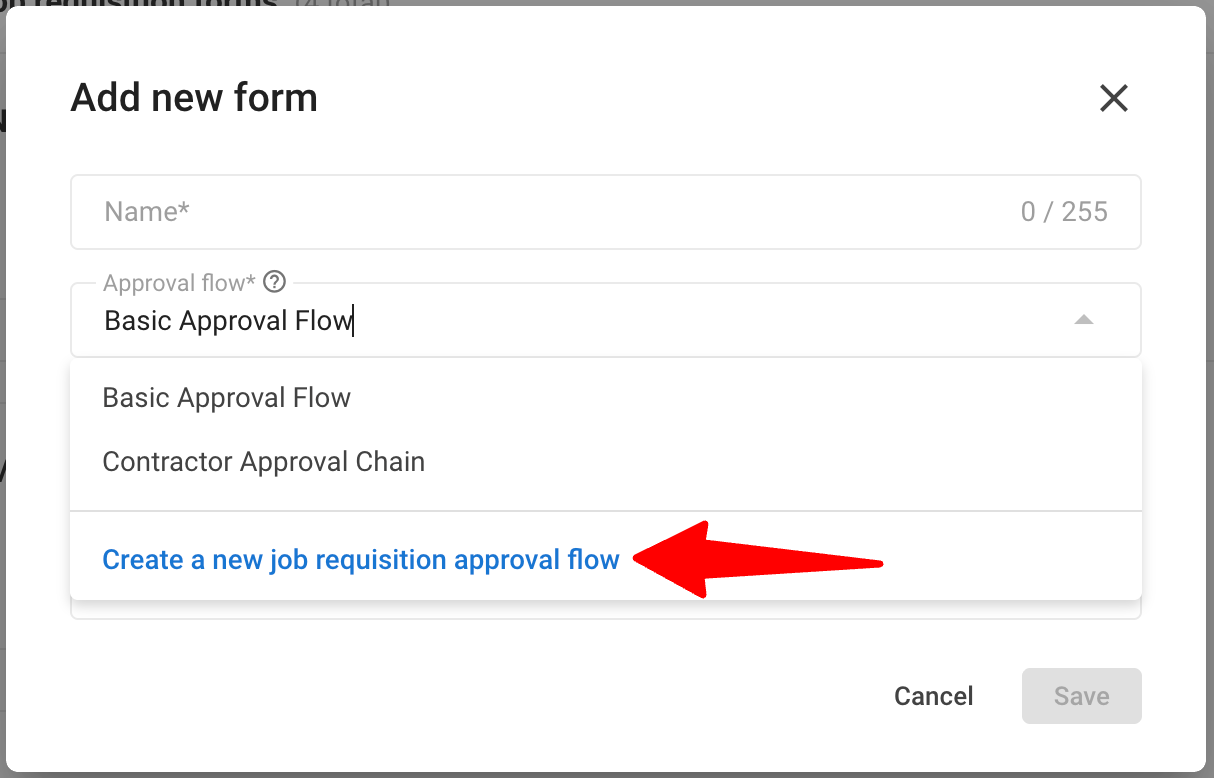This screenshot has width=1214, height=778.
Task: Click the 0 / 255 character counter
Action: coord(1064,212)
